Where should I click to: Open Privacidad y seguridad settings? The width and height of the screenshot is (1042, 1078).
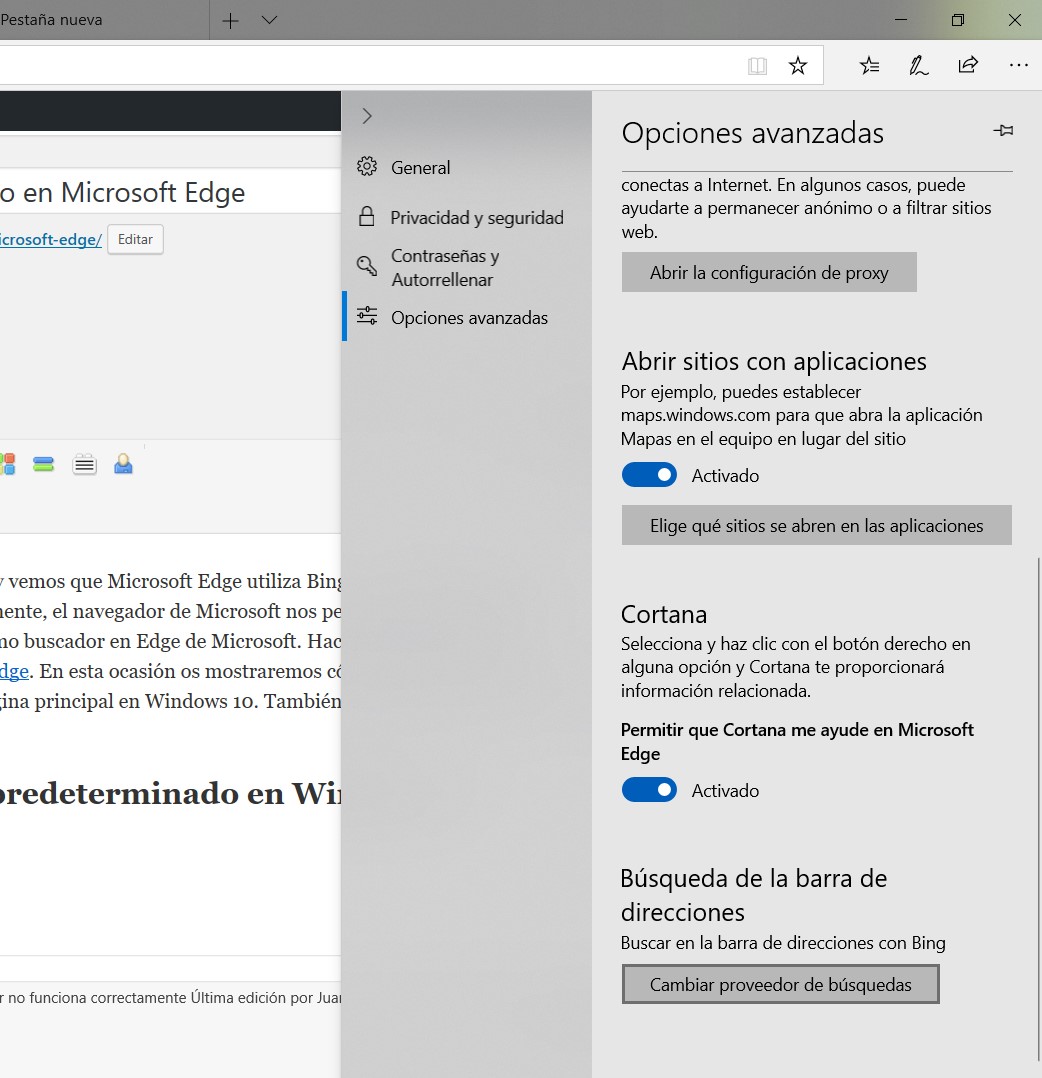(x=476, y=218)
